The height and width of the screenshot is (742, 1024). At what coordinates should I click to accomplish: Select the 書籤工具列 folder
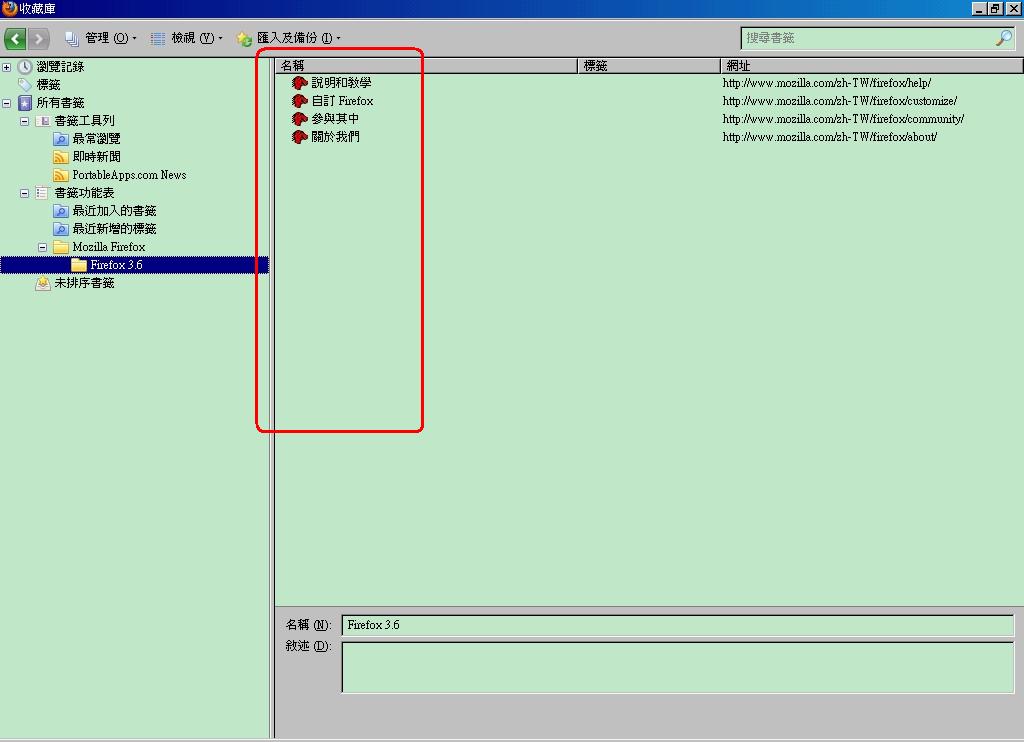(x=84, y=121)
